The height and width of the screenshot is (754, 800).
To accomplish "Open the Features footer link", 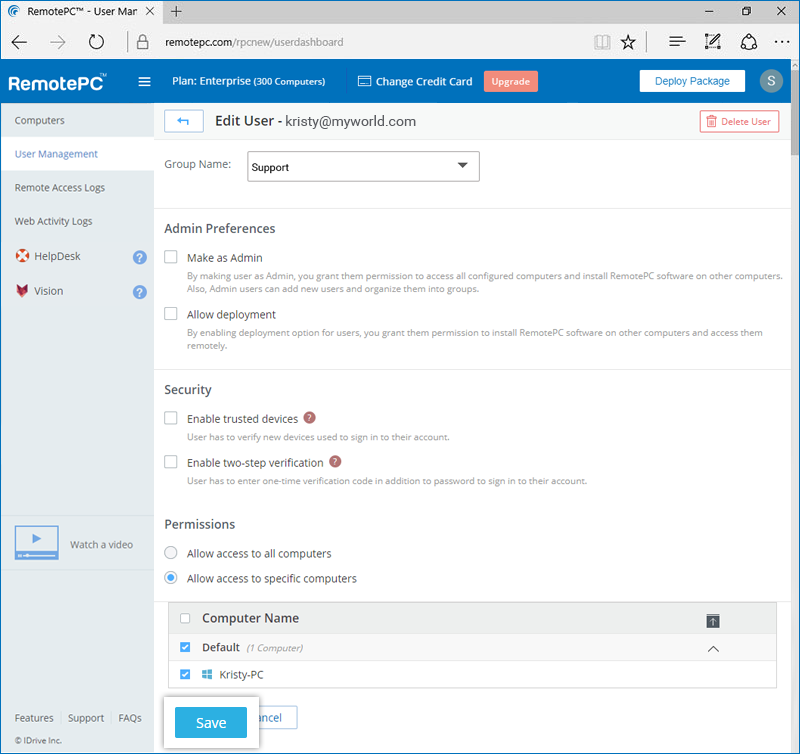I will [x=34, y=718].
